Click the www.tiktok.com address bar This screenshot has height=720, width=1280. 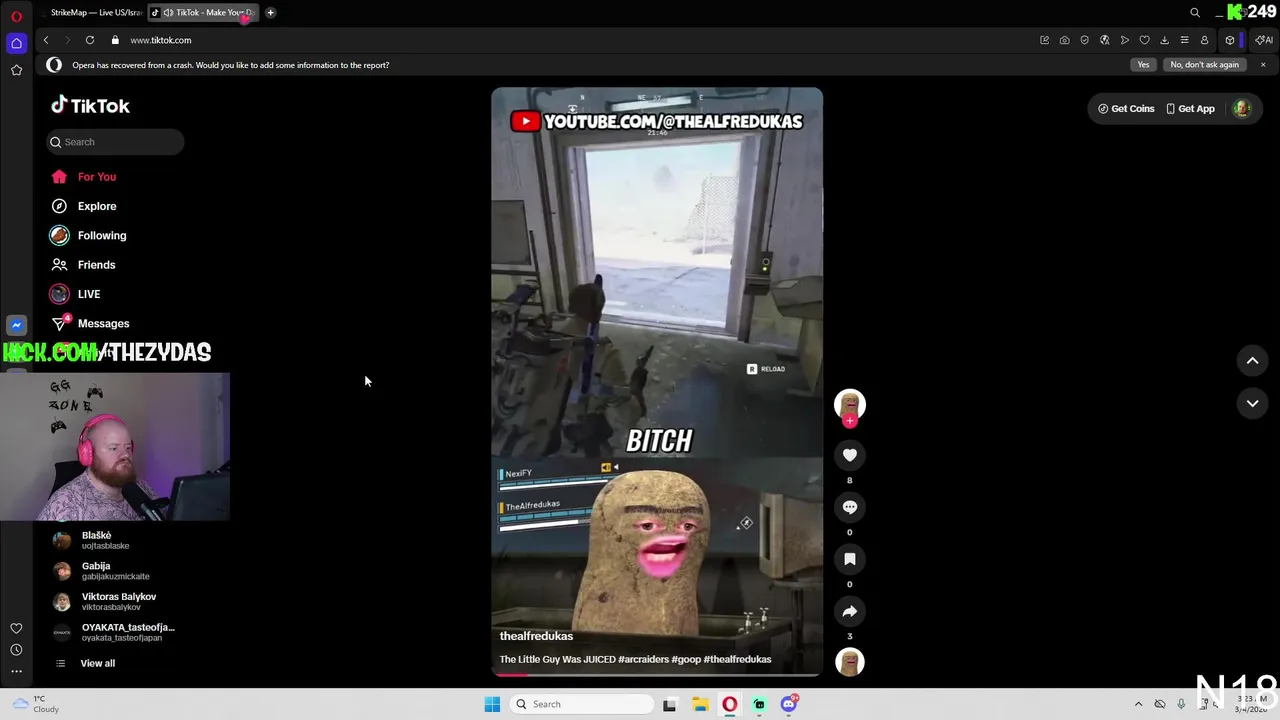160,40
